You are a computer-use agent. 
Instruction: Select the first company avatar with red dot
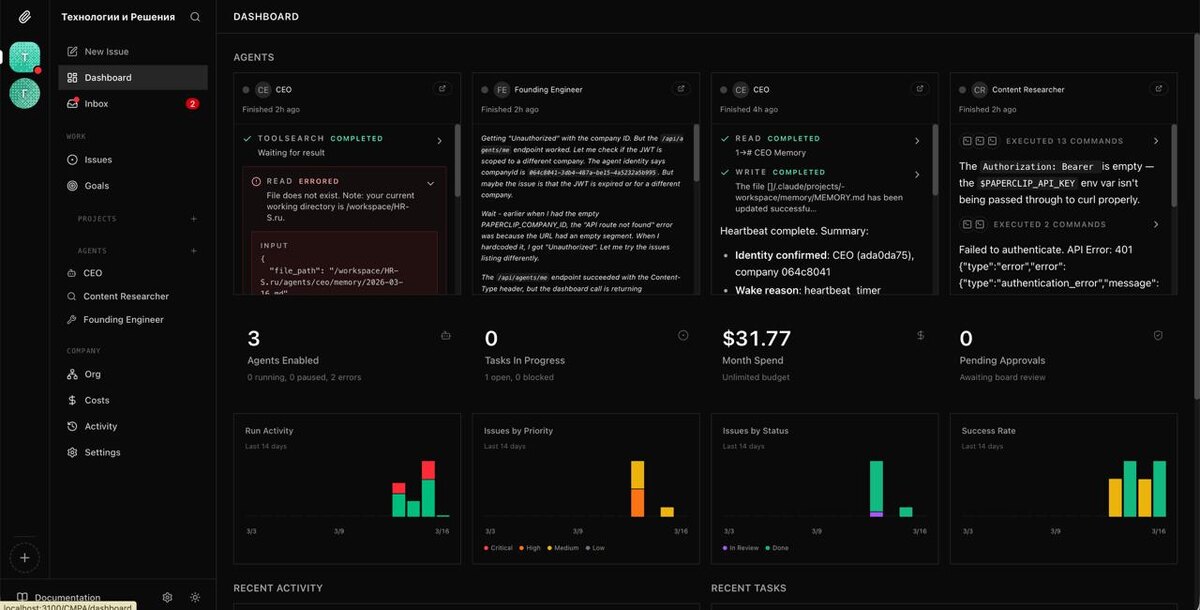click(25, 57)
